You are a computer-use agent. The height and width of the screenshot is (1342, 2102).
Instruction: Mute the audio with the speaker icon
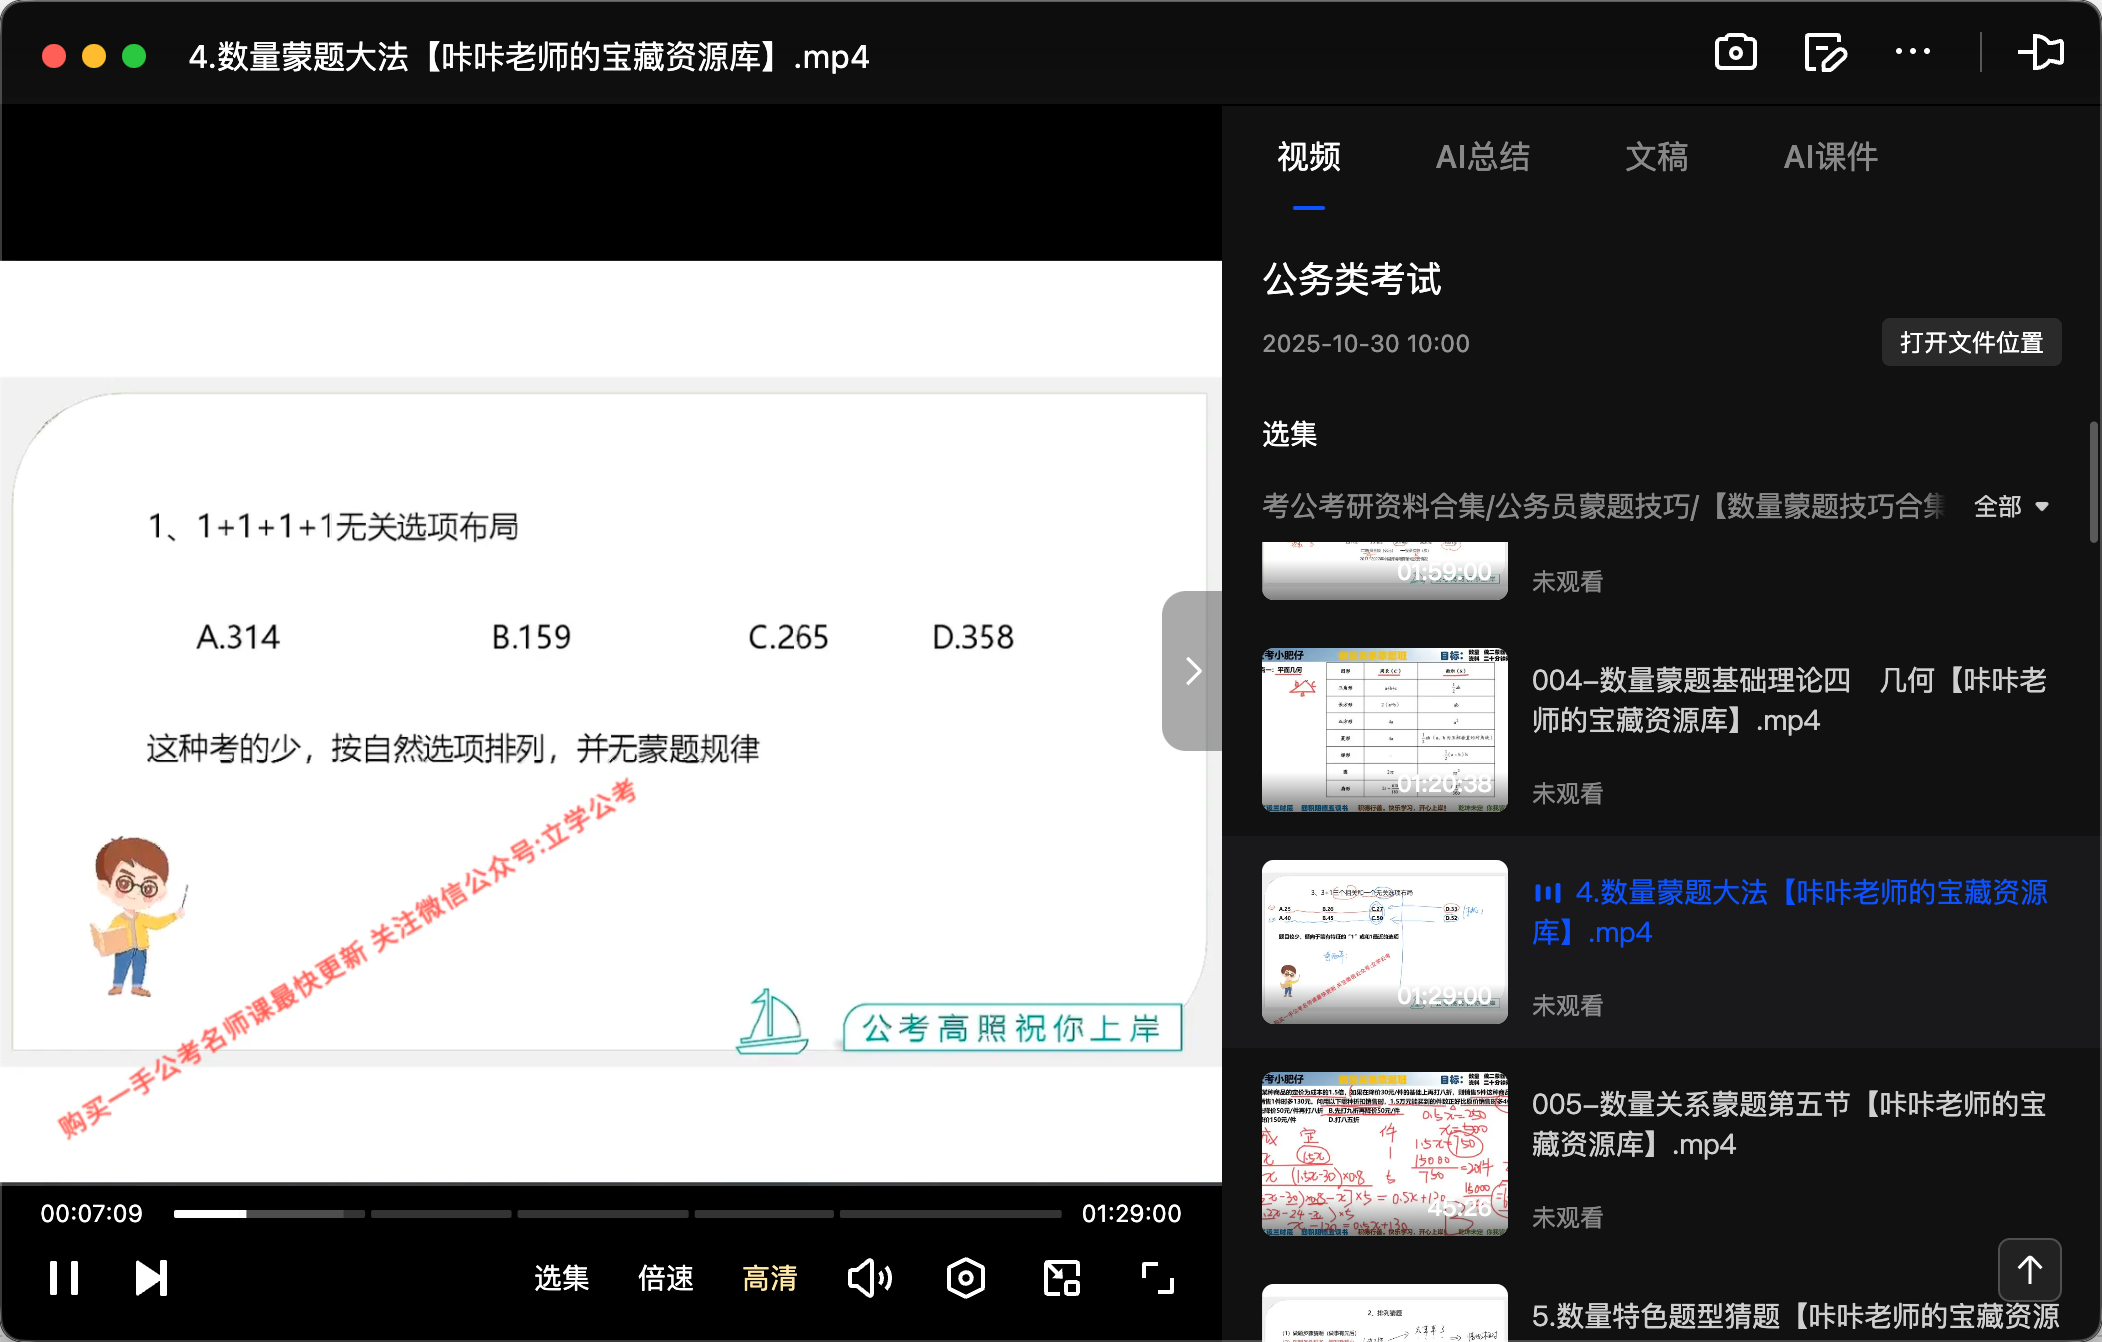point(868,1277)
